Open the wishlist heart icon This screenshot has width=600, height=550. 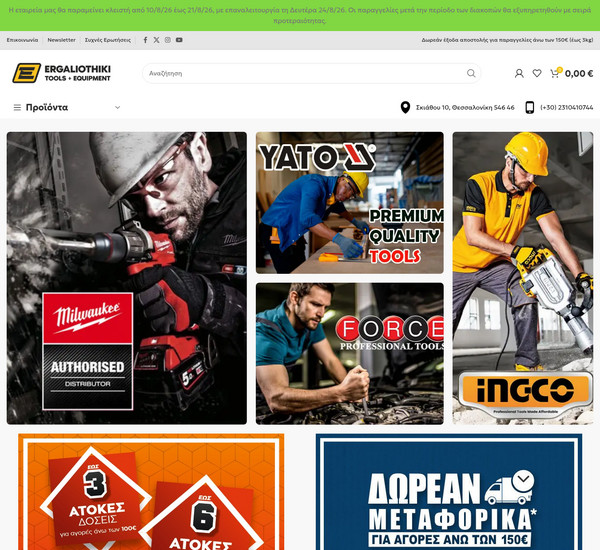click(537, 73)
